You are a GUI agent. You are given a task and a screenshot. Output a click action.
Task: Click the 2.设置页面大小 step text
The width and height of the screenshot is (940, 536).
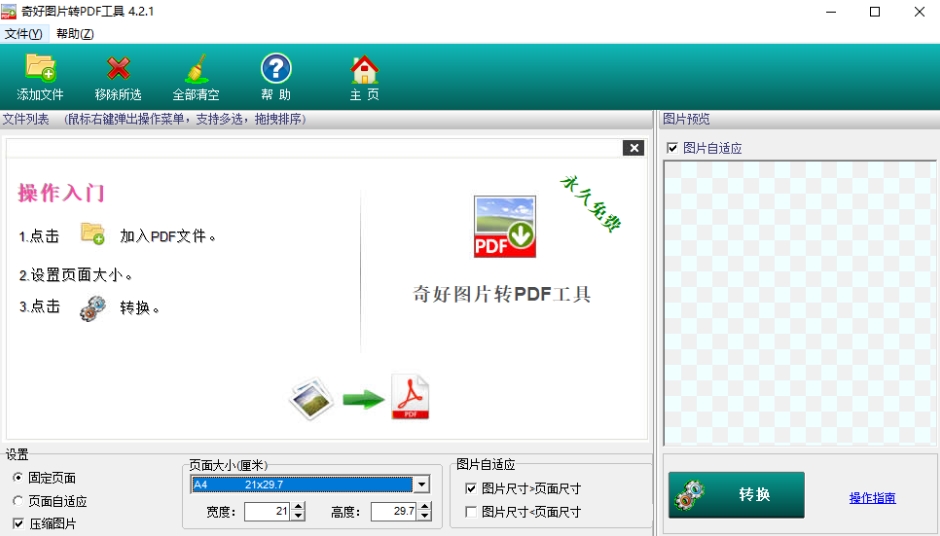[x=76, y=275]
